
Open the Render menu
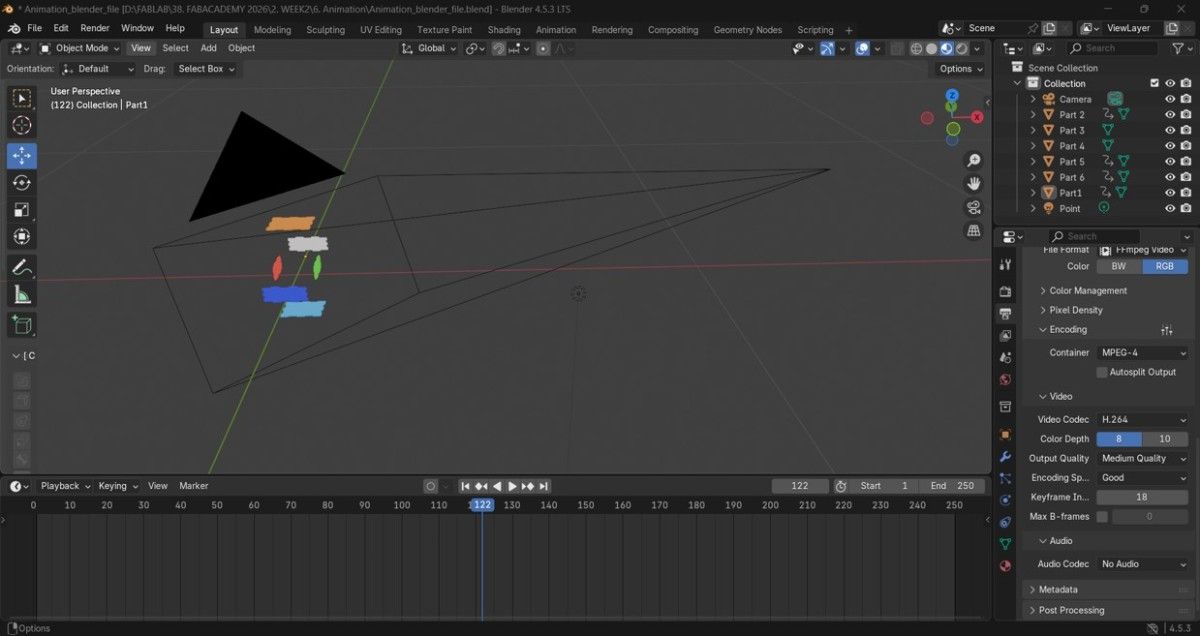95,28
